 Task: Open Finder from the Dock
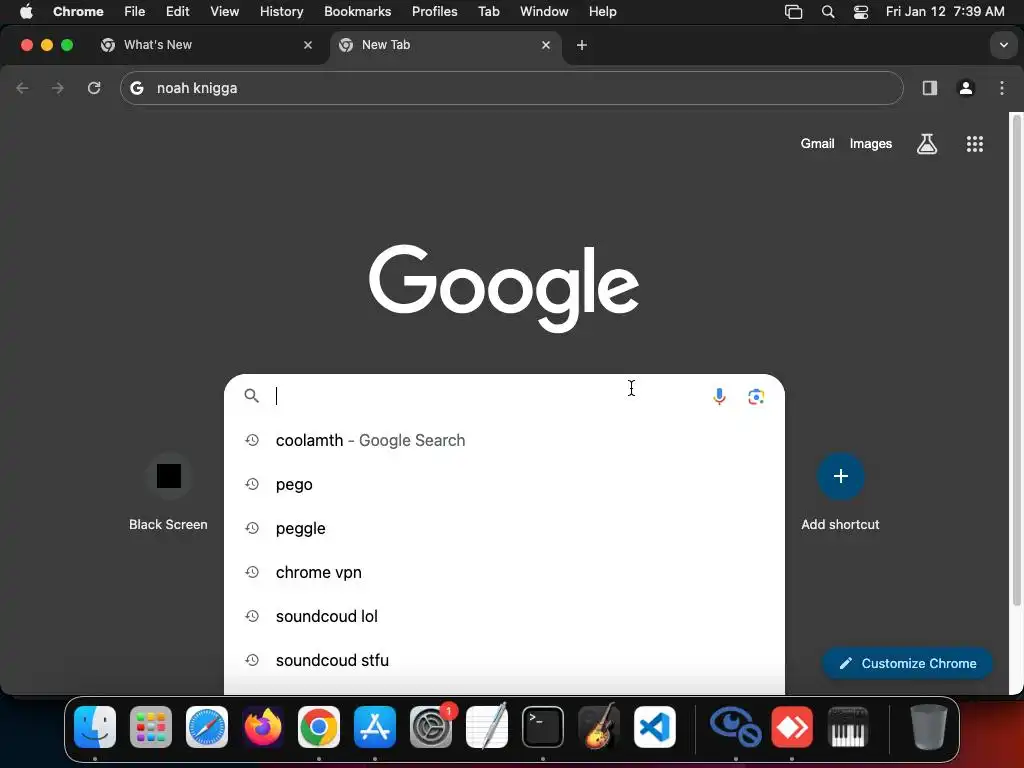click(95, 727)
